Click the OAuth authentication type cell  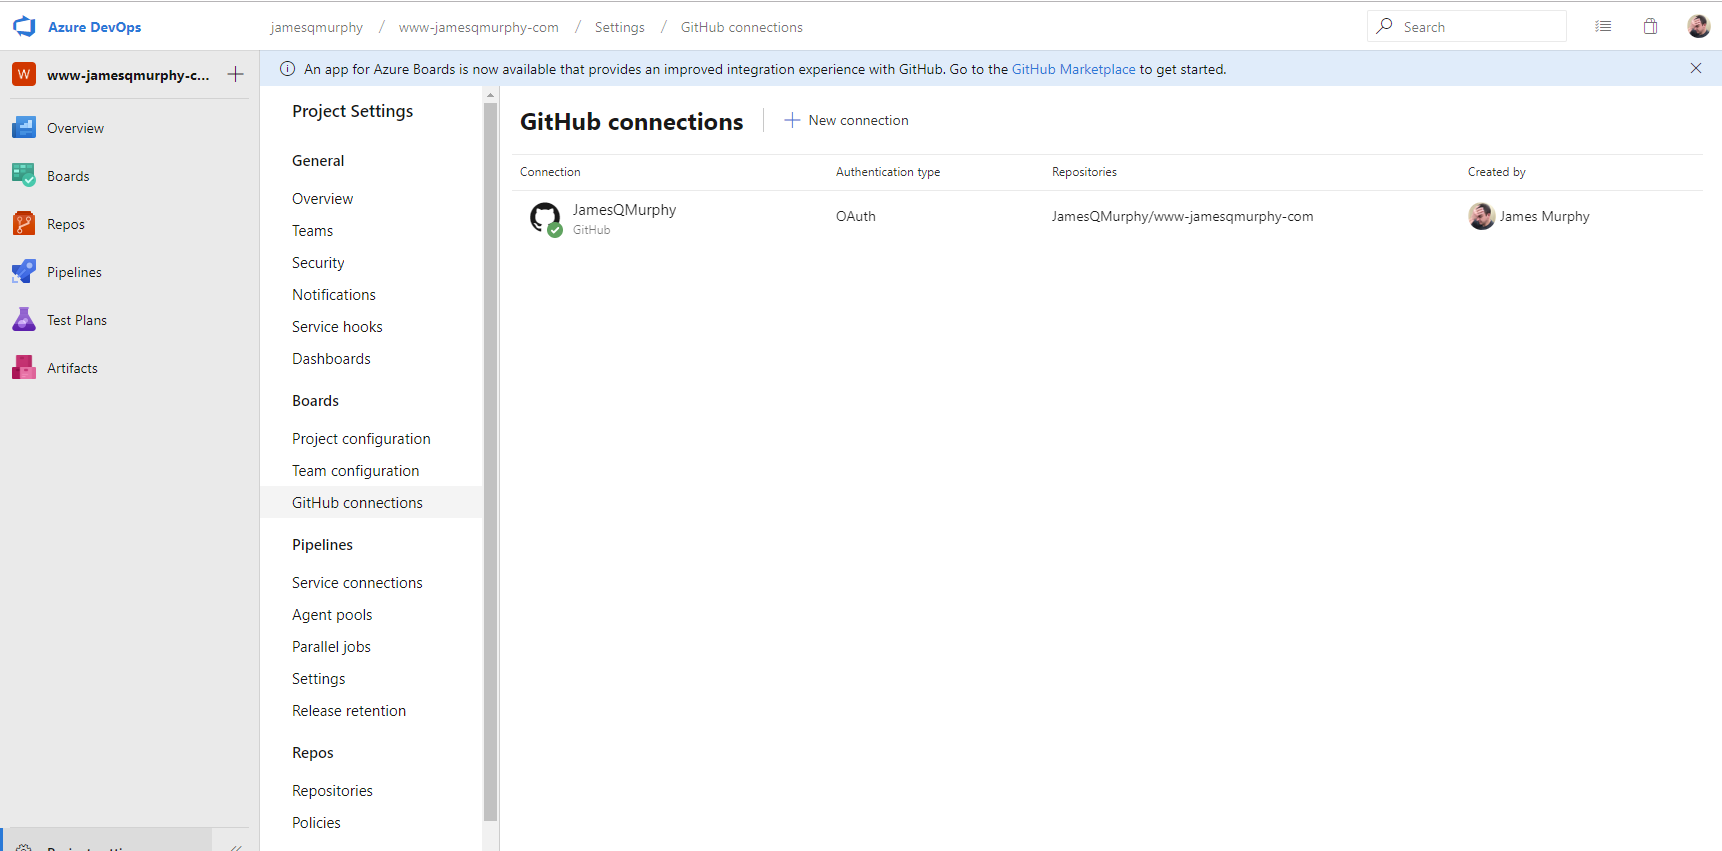[856, 216]
